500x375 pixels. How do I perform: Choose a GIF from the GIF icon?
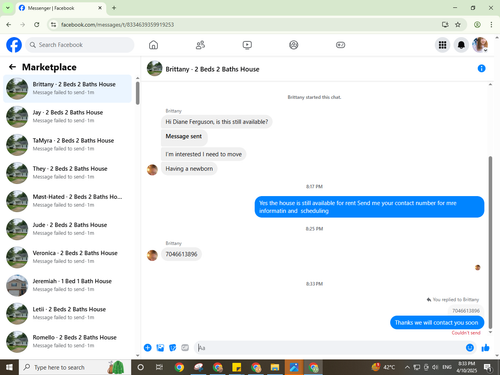click(x=185, y=348)
